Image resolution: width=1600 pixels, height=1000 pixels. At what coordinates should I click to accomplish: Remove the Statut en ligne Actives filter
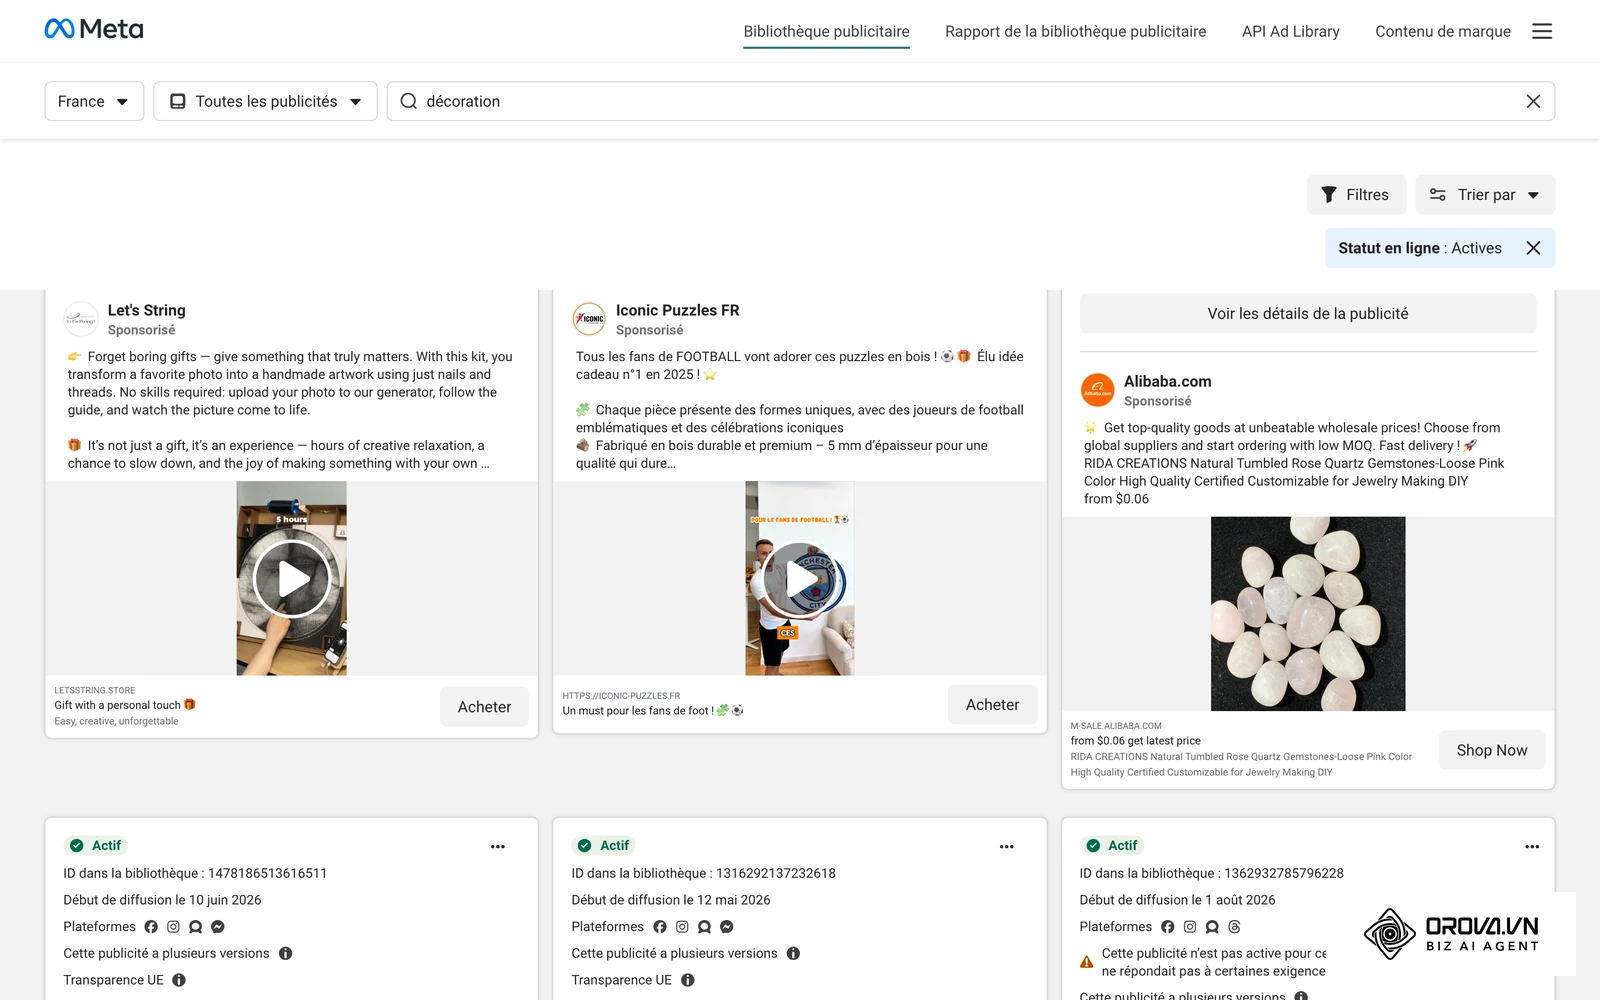tap(1533, 248)
